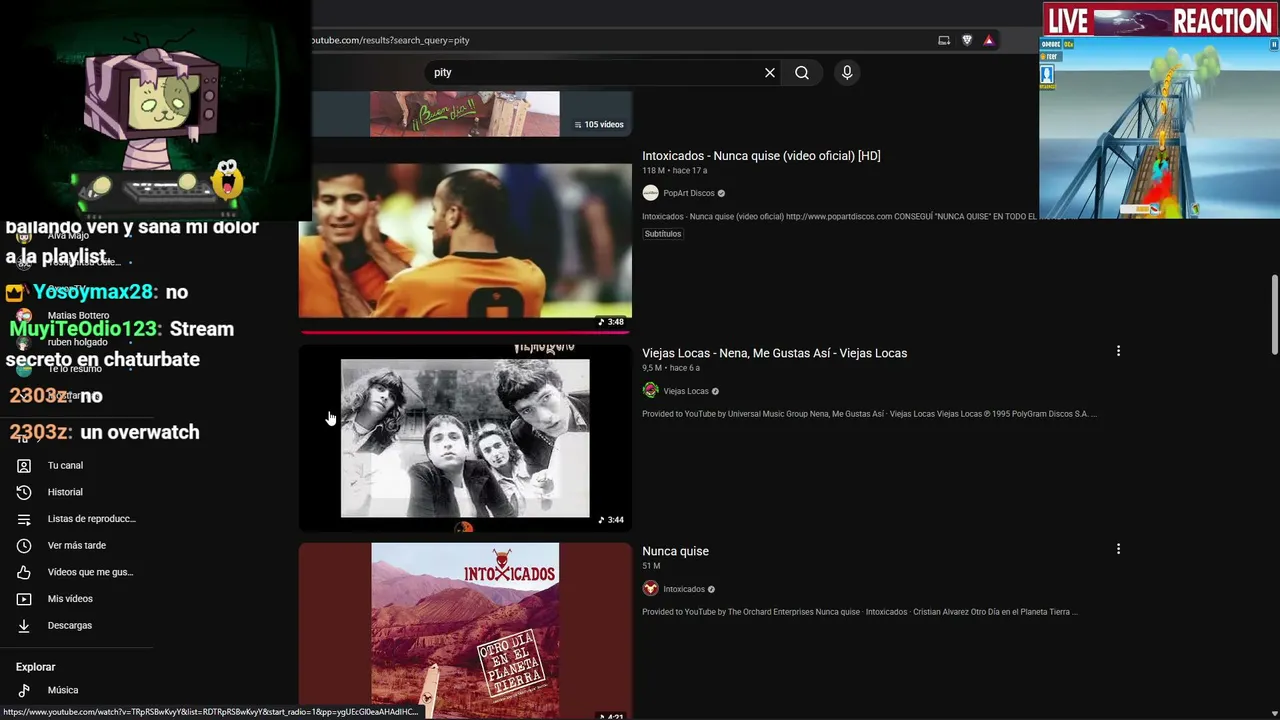Visit the Intoxicados channel name link
The image size is (1280, 720).
coord(684,589)
